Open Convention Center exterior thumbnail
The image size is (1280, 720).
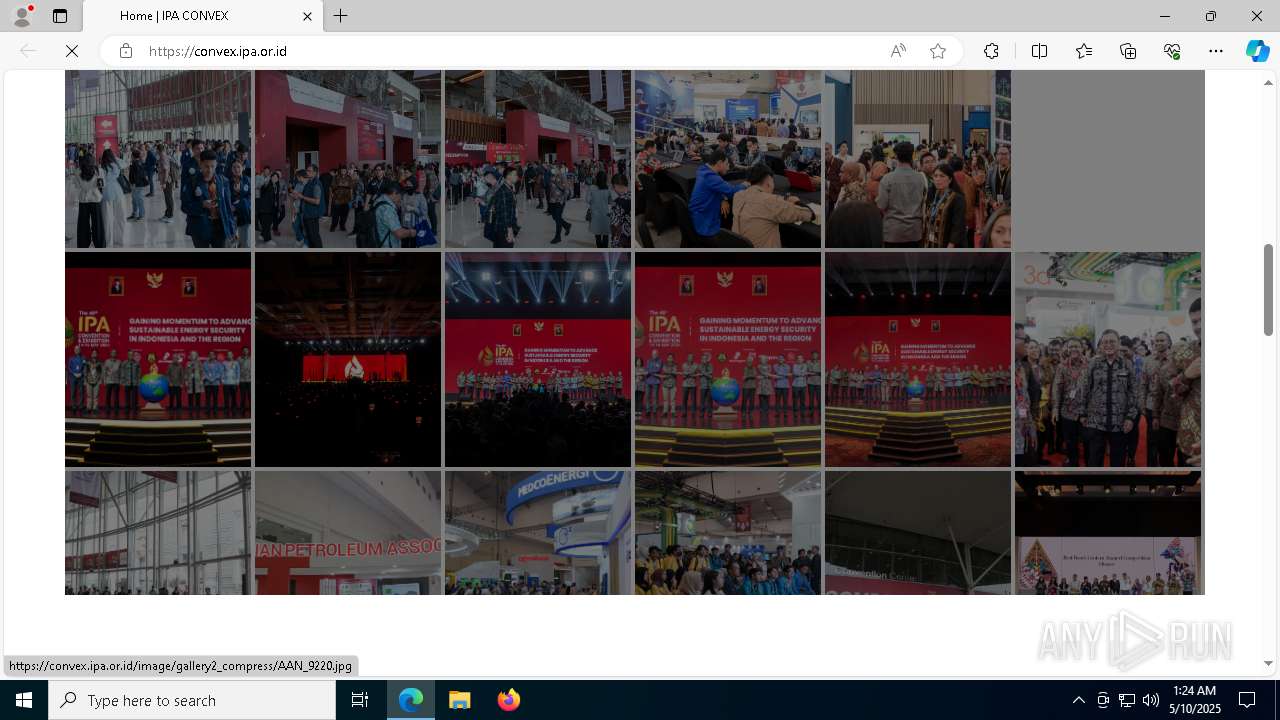[918, 533]
